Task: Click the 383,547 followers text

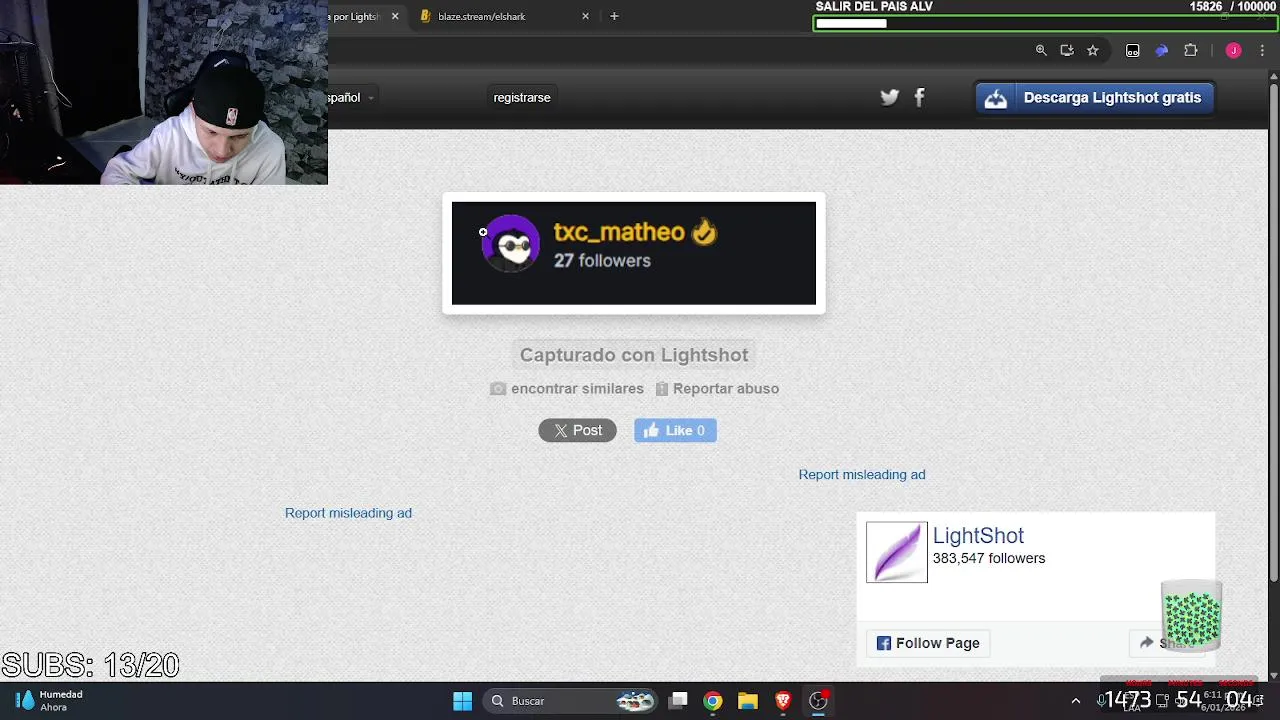Action: [x=989, y=558]
